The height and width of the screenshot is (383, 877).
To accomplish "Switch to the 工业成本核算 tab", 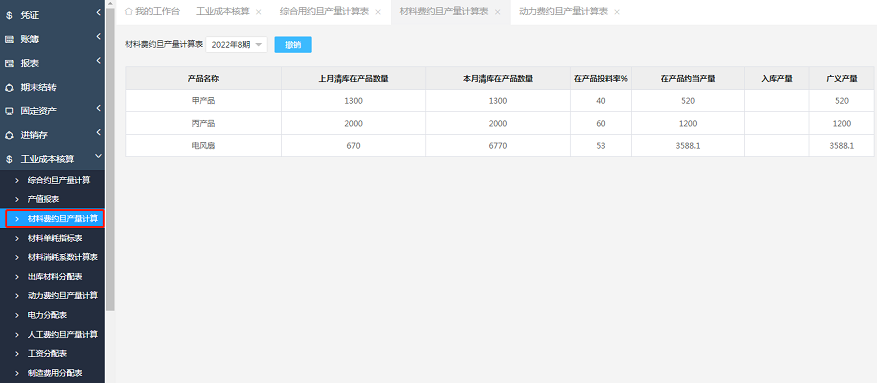I will [x=223, y=11].
